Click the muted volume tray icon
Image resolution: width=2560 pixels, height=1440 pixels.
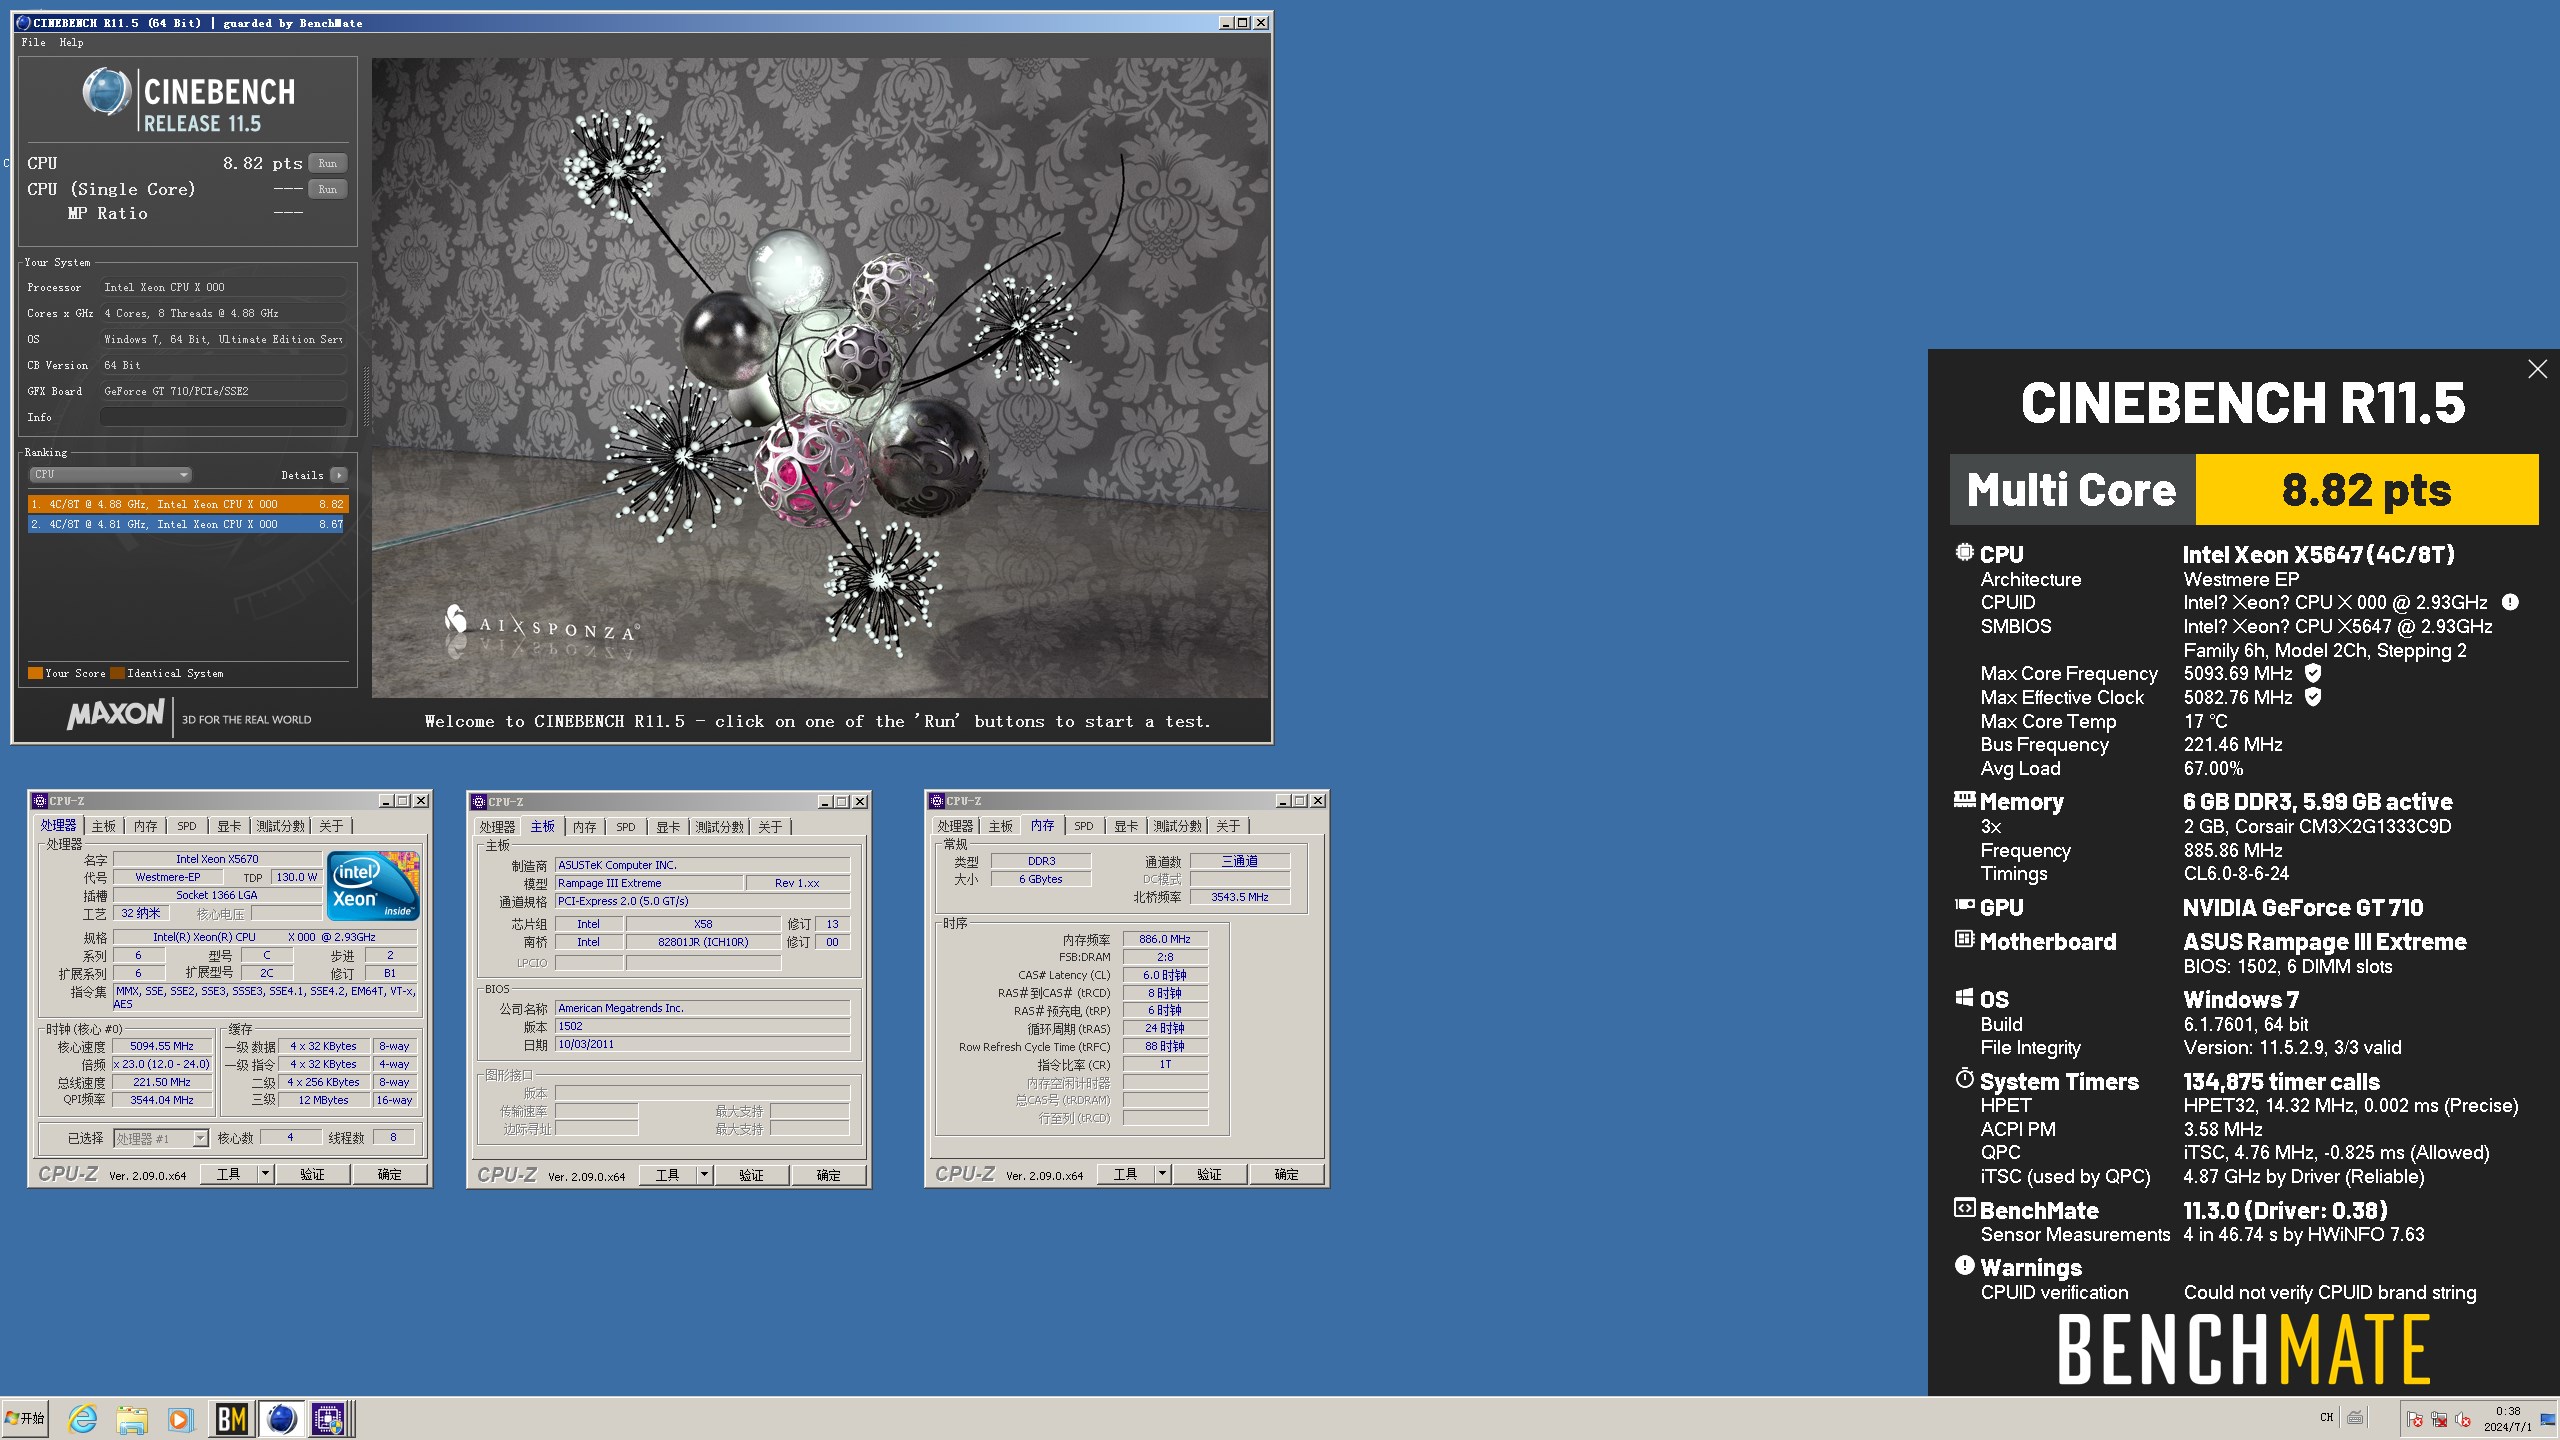[2463, 1419]
